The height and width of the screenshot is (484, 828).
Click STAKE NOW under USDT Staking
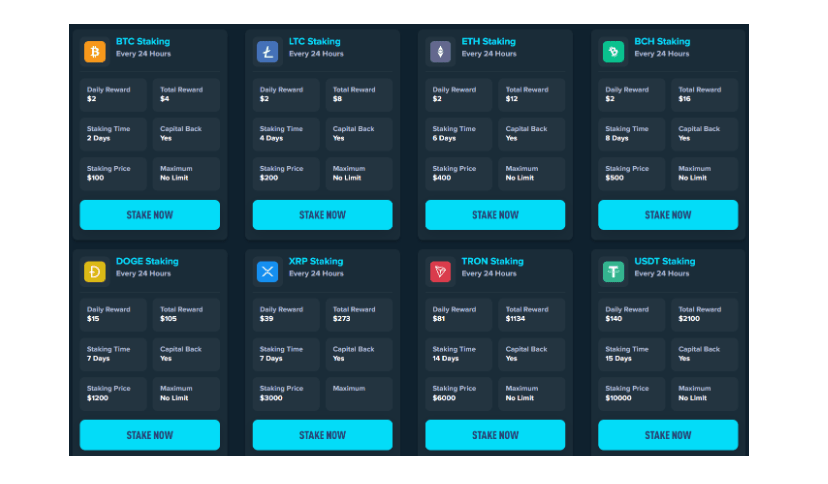pos(668,435)
